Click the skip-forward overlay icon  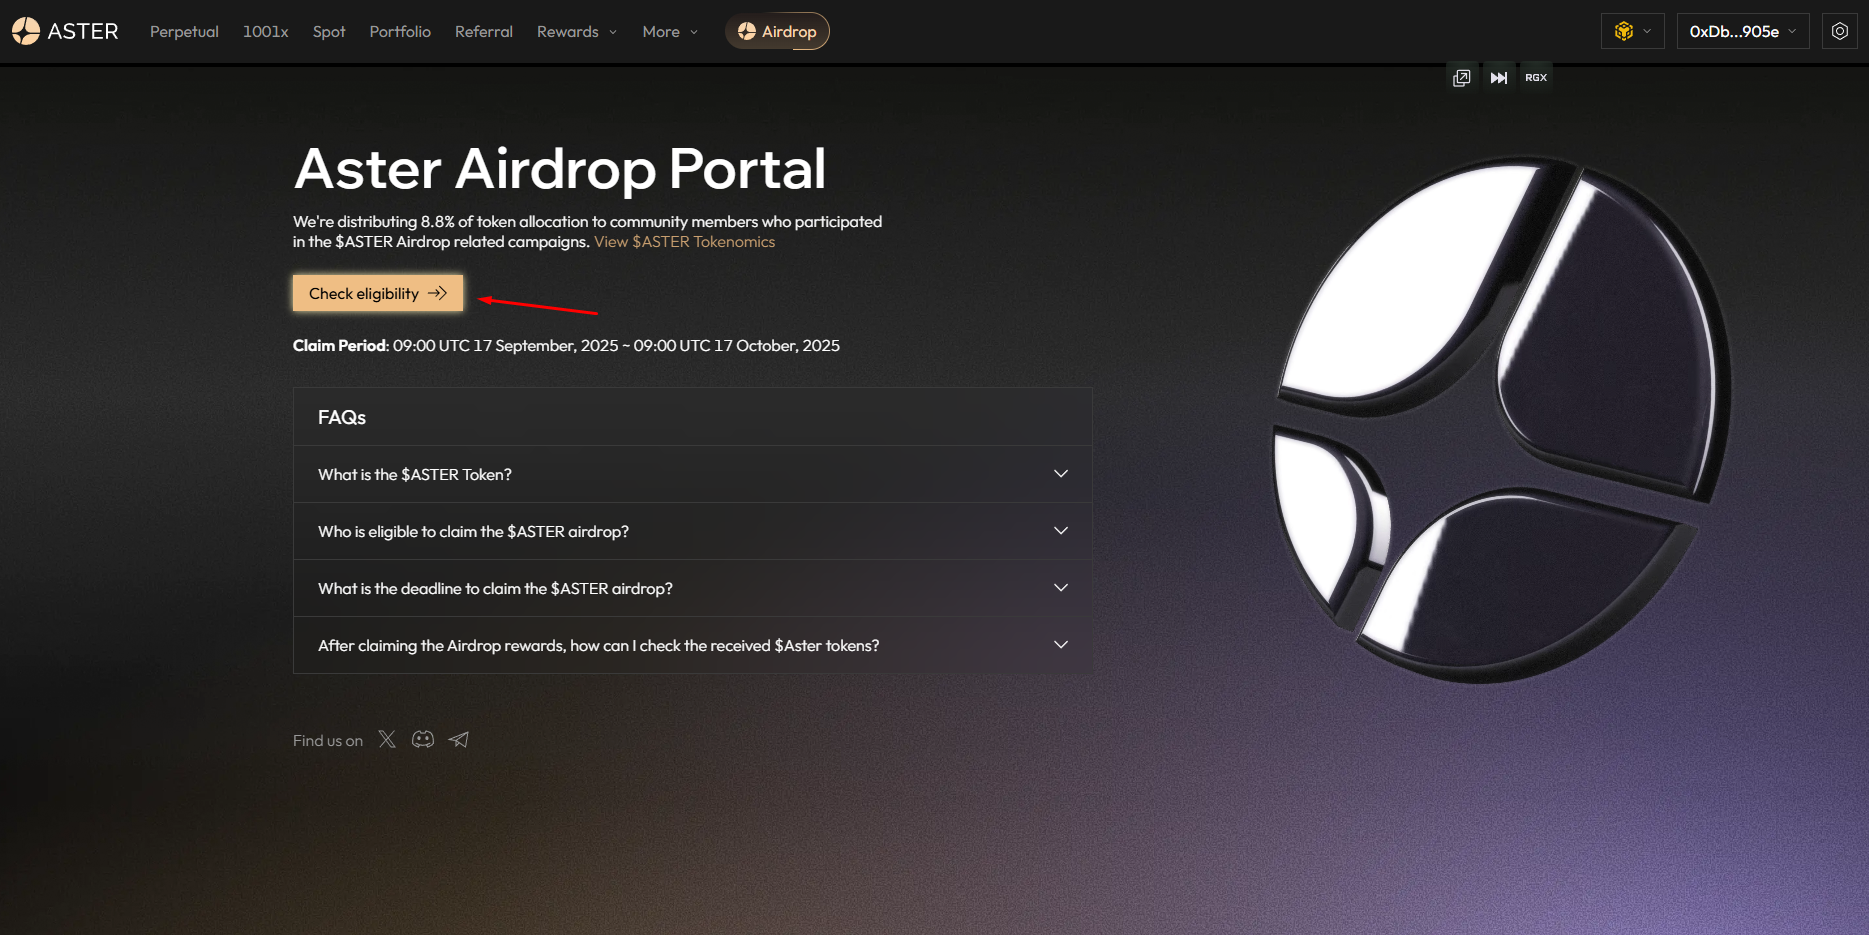(x=1498, y=78)
